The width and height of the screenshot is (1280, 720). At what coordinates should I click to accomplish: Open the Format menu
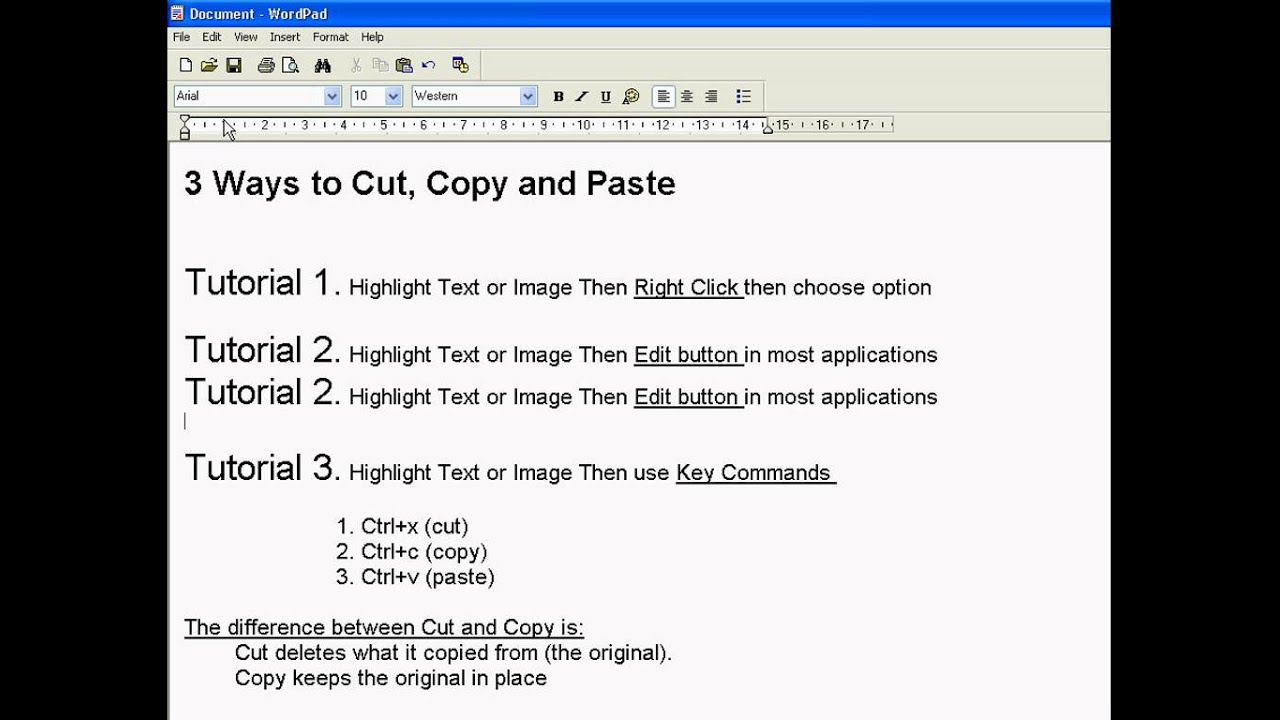[330, 37]
